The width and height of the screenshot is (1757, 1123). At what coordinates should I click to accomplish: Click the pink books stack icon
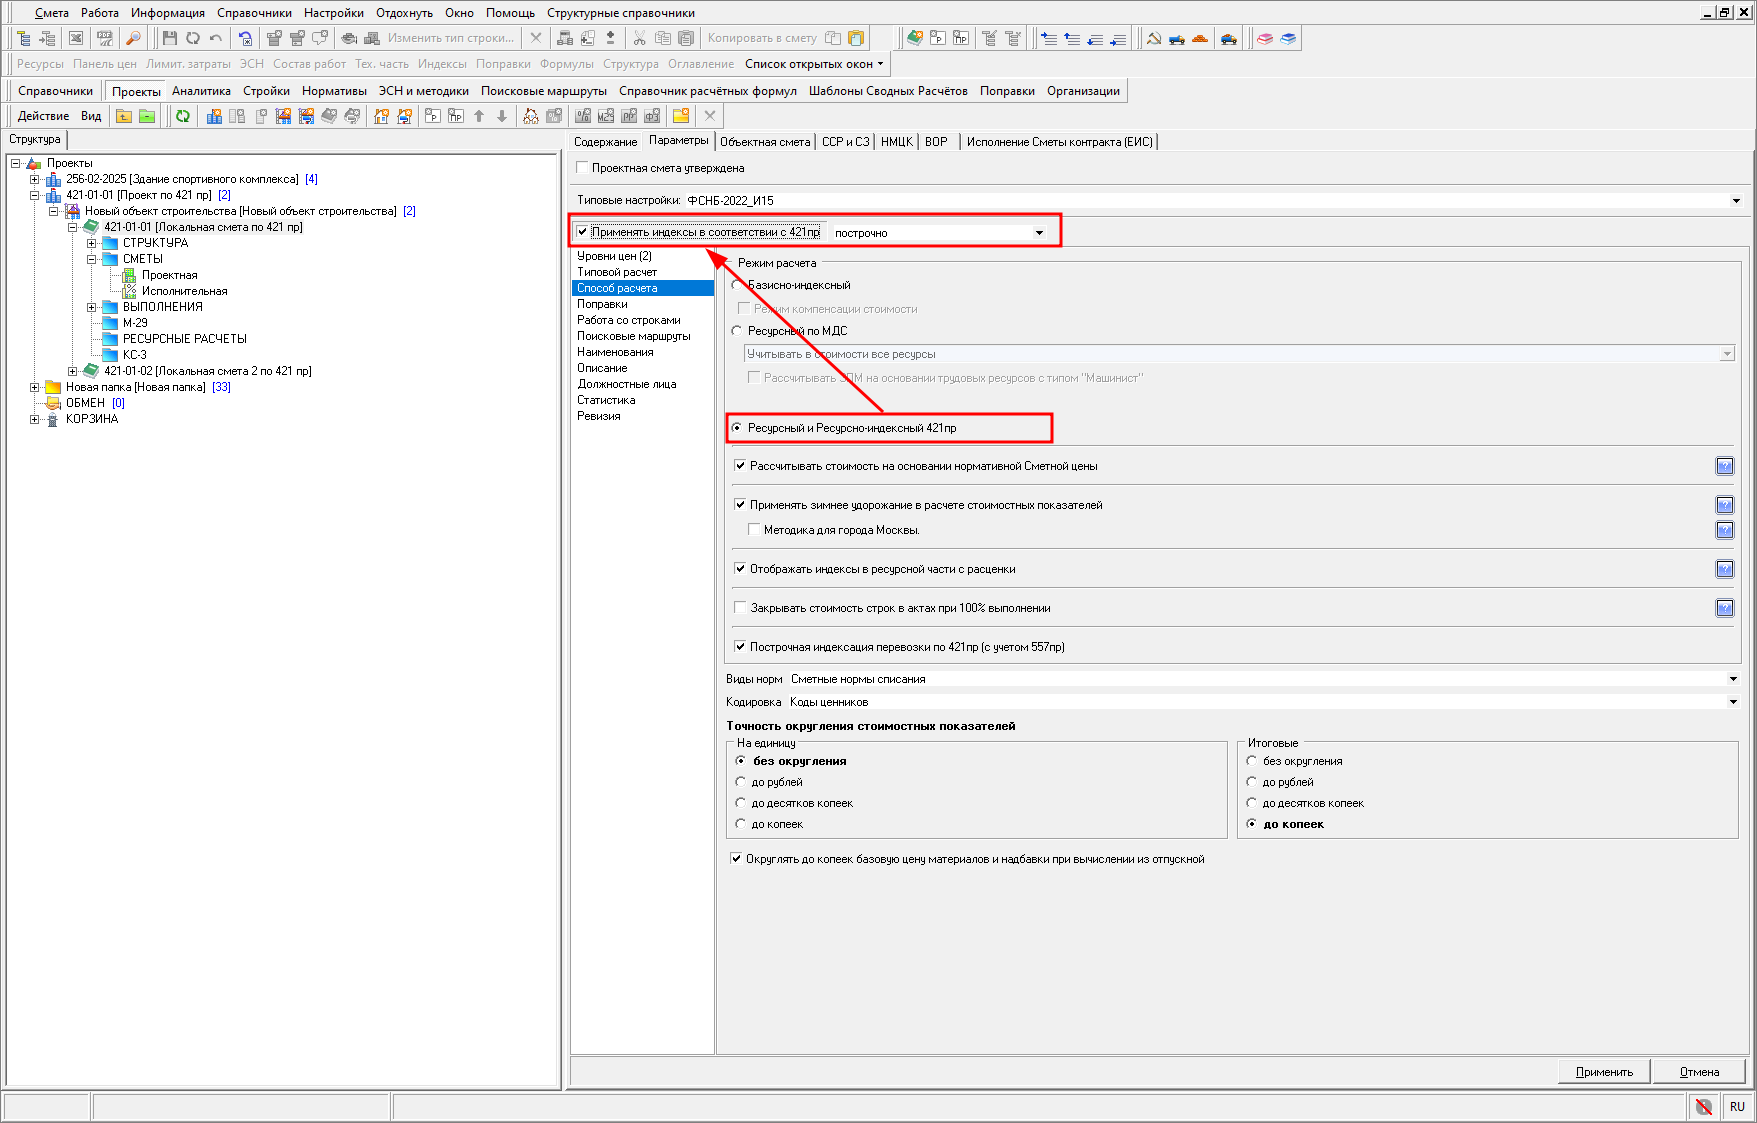1265,38
